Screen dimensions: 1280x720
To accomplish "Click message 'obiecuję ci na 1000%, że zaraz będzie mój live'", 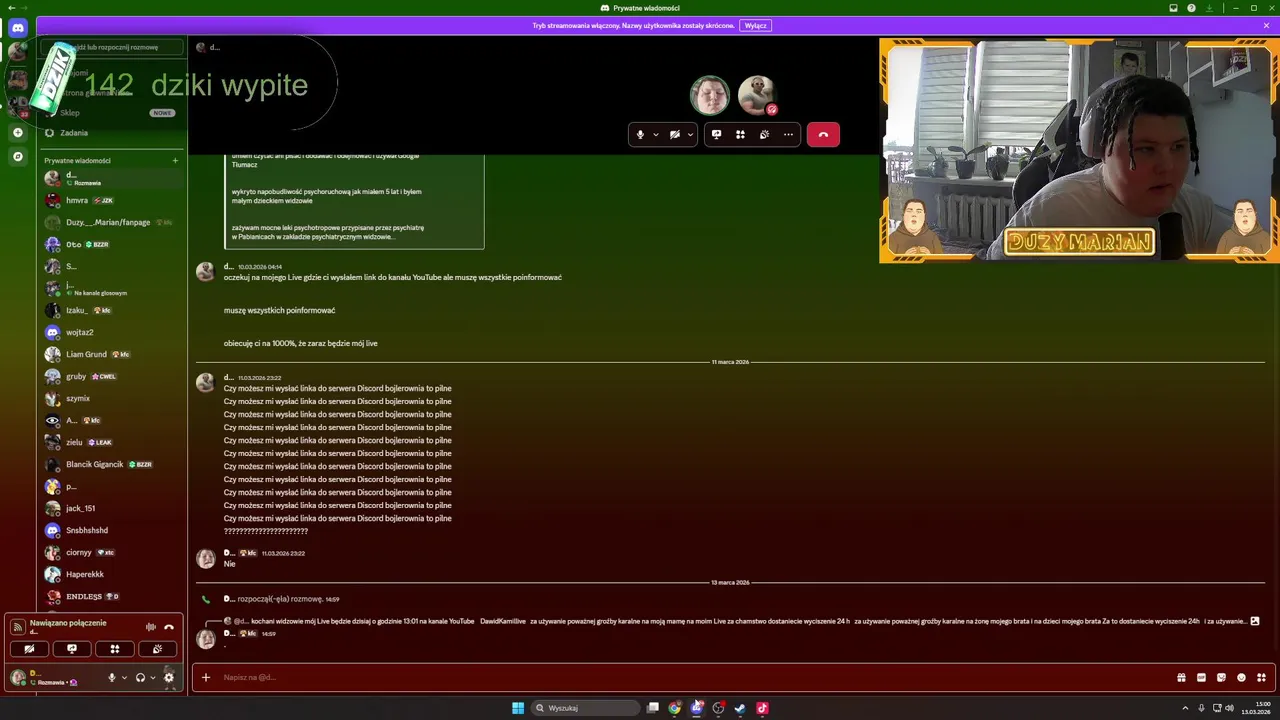I will (301, 343).
